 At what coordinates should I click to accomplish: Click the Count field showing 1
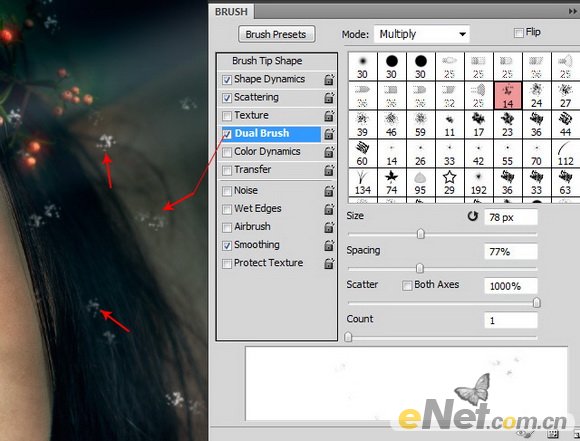[511, 320]
